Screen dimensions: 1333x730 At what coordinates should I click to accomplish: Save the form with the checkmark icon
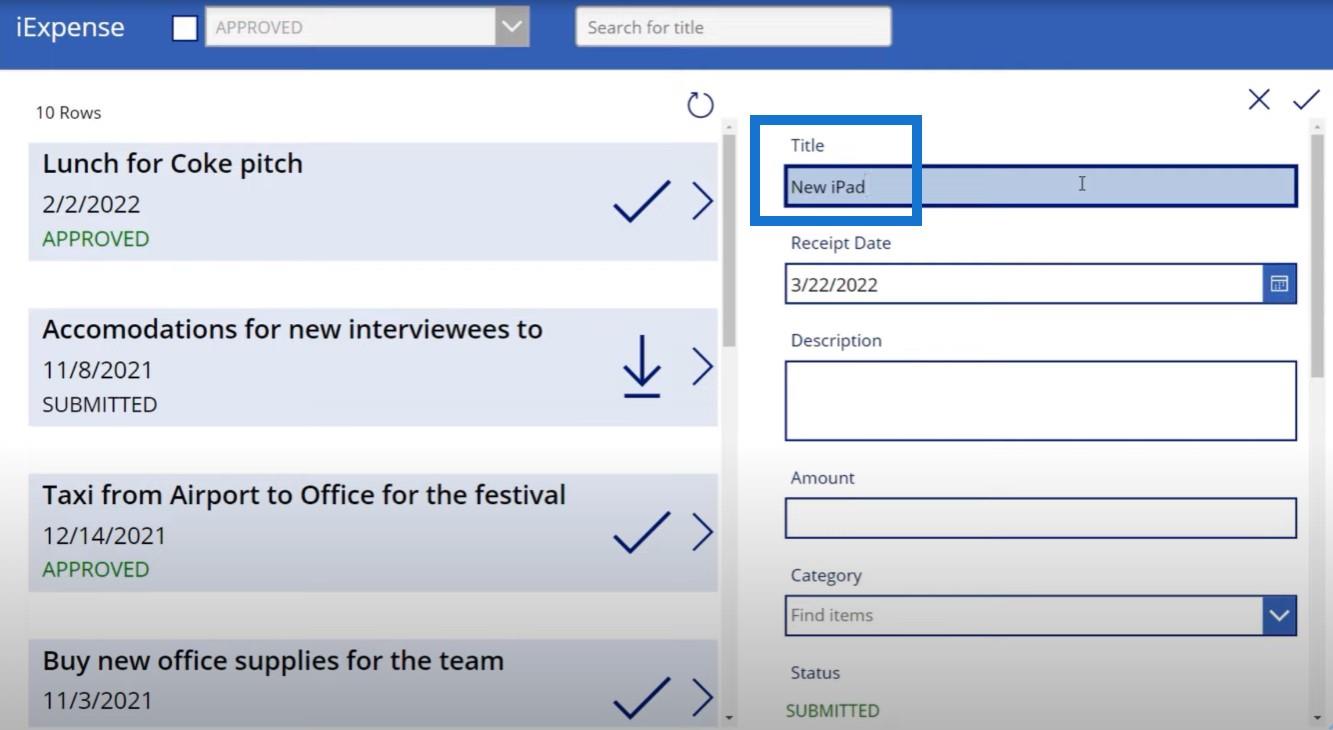1306,99
